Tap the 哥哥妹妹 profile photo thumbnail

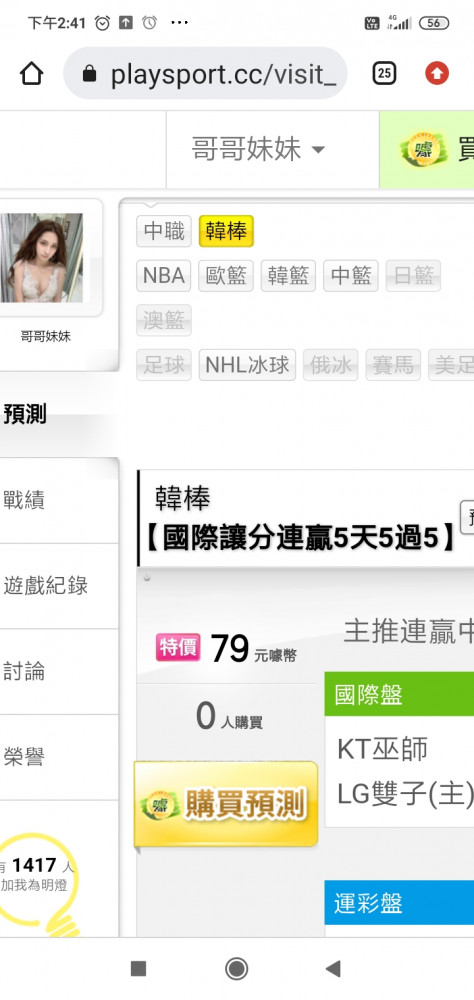[x=42, y=258]
